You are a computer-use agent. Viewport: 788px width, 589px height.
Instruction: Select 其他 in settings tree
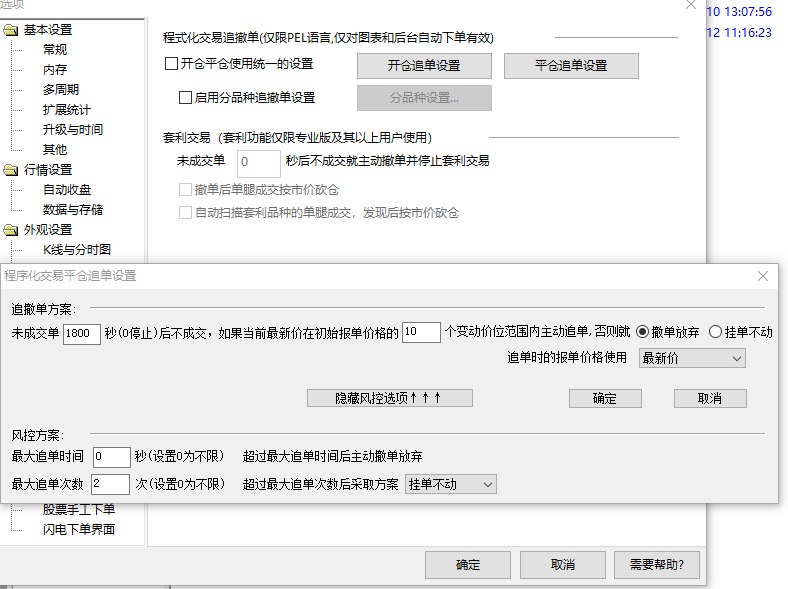[x=55, y=150]
